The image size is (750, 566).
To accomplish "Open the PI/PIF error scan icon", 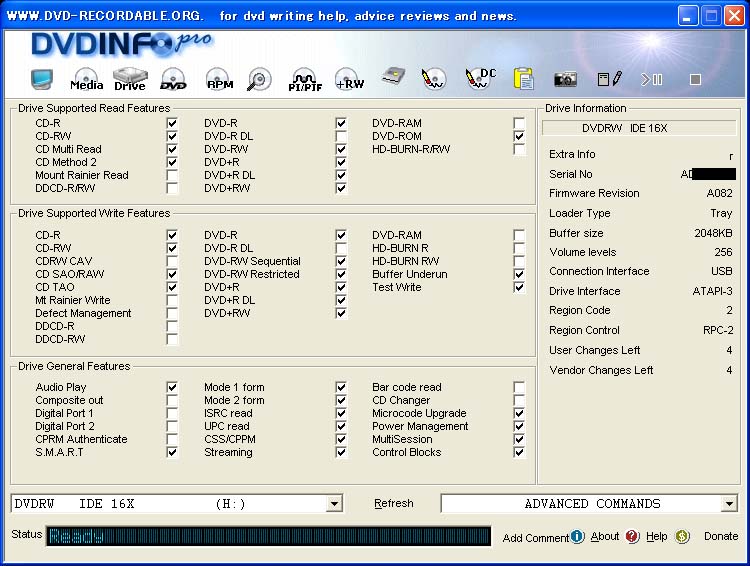I will 305,79.
